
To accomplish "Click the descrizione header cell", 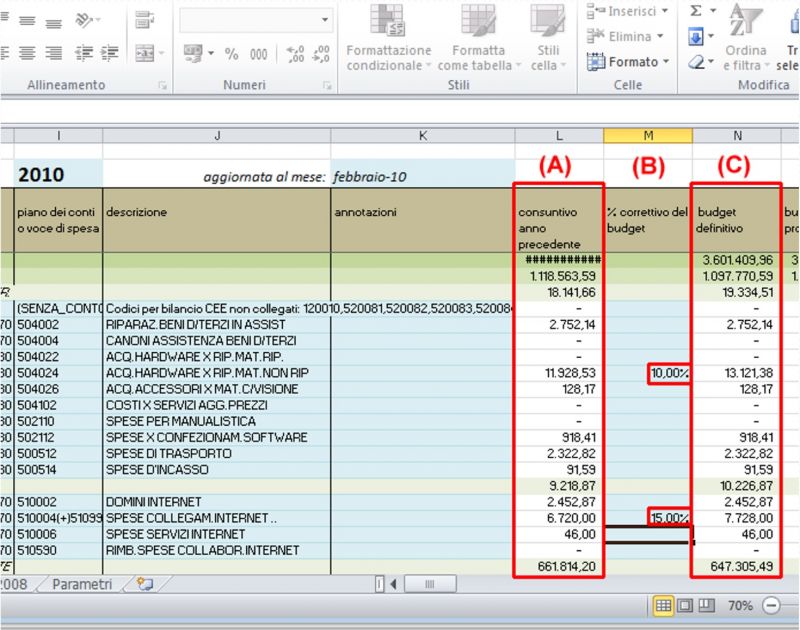I will (x=217, y=220).
